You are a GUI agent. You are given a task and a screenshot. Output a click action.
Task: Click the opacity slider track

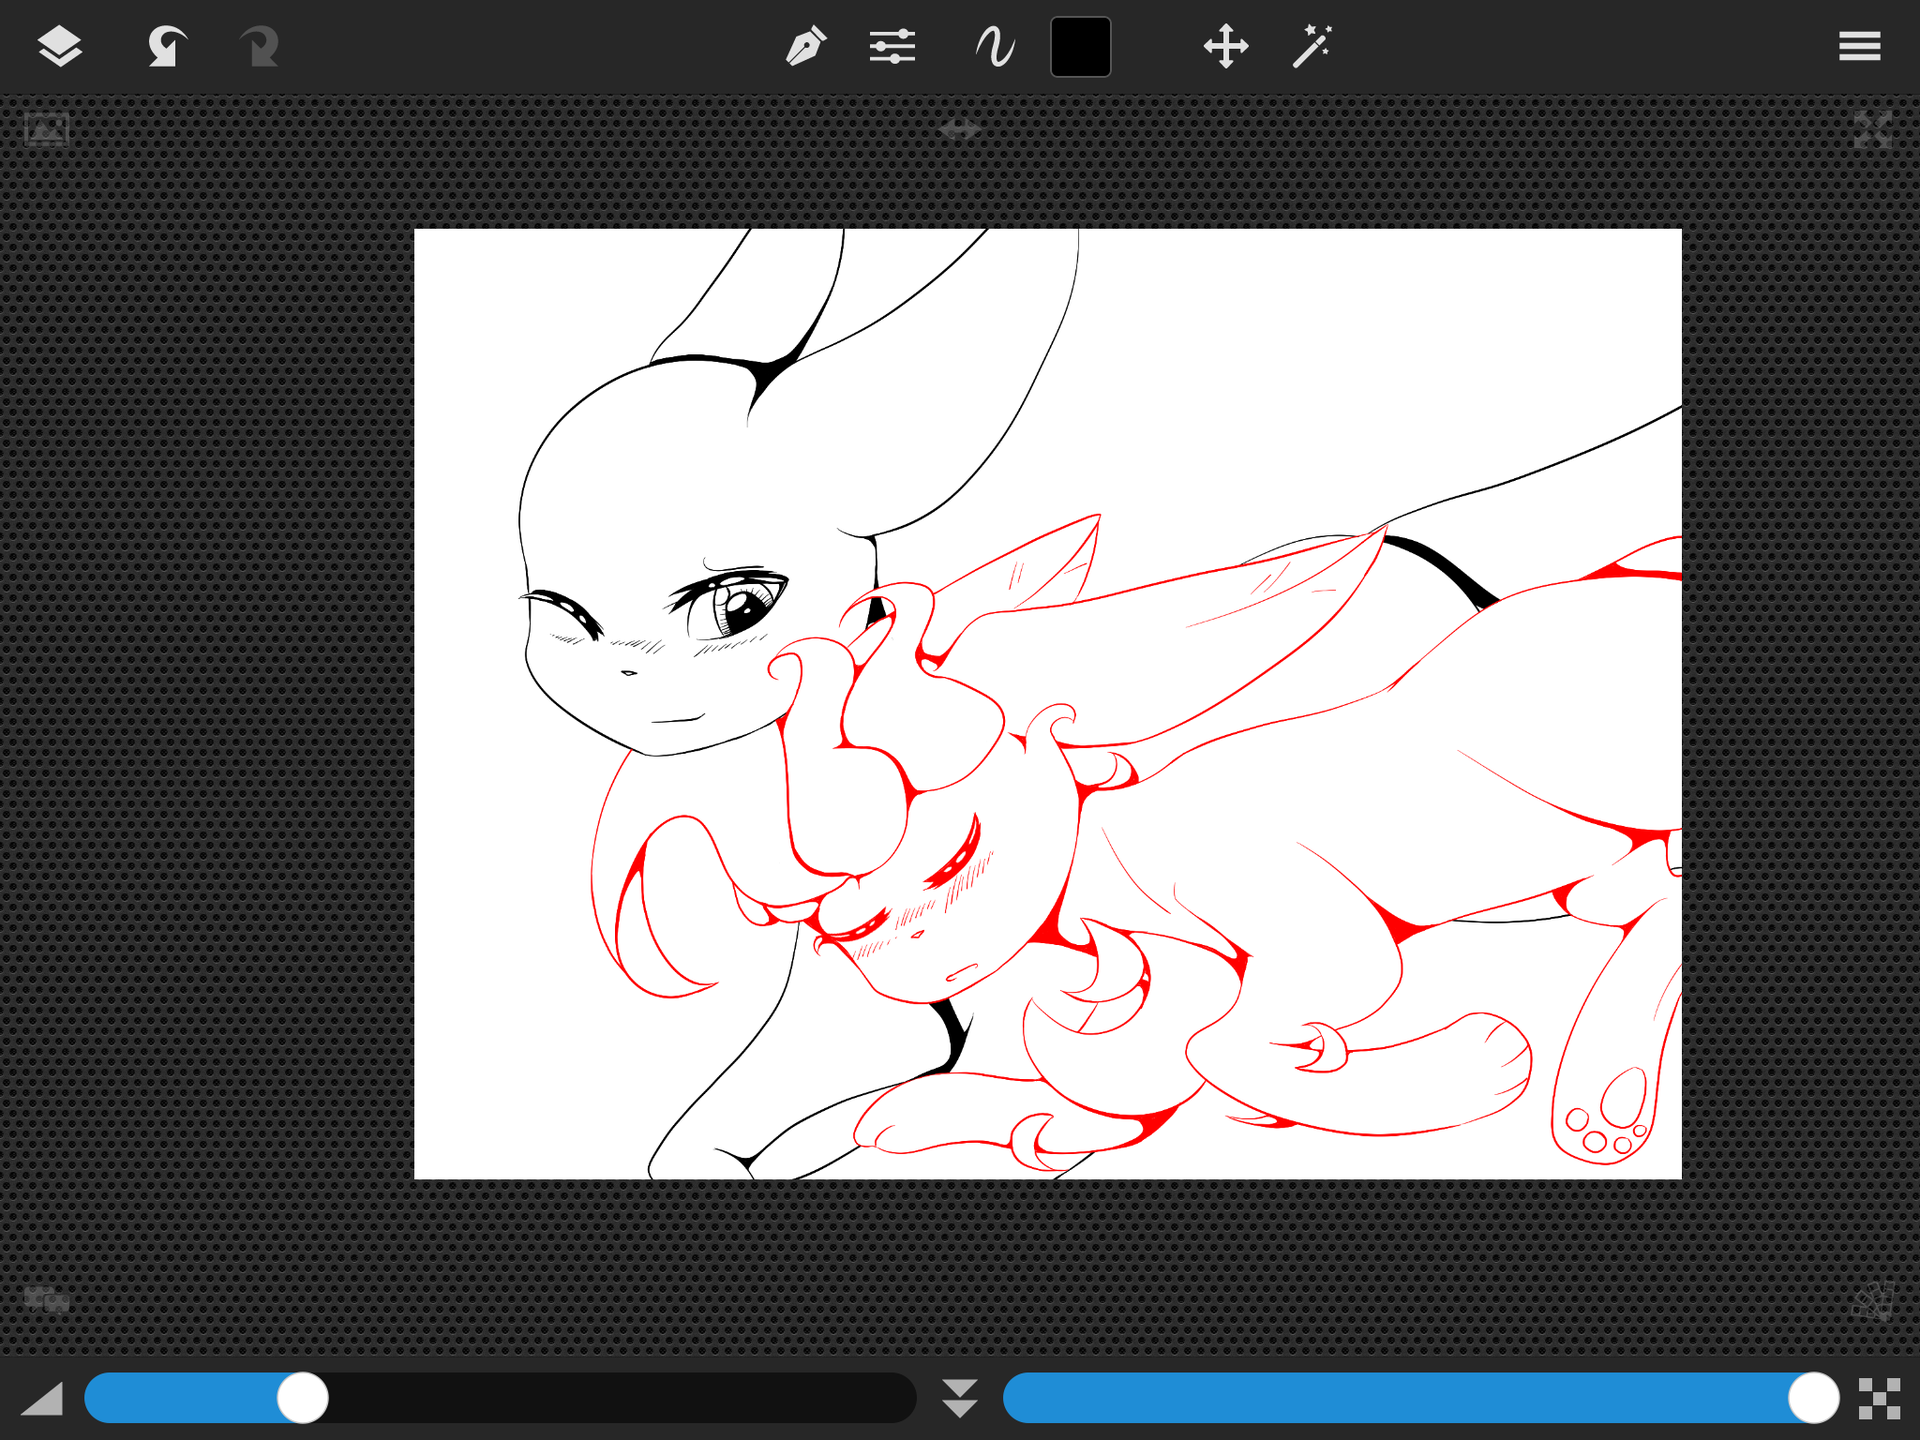coord(1420,1398)
